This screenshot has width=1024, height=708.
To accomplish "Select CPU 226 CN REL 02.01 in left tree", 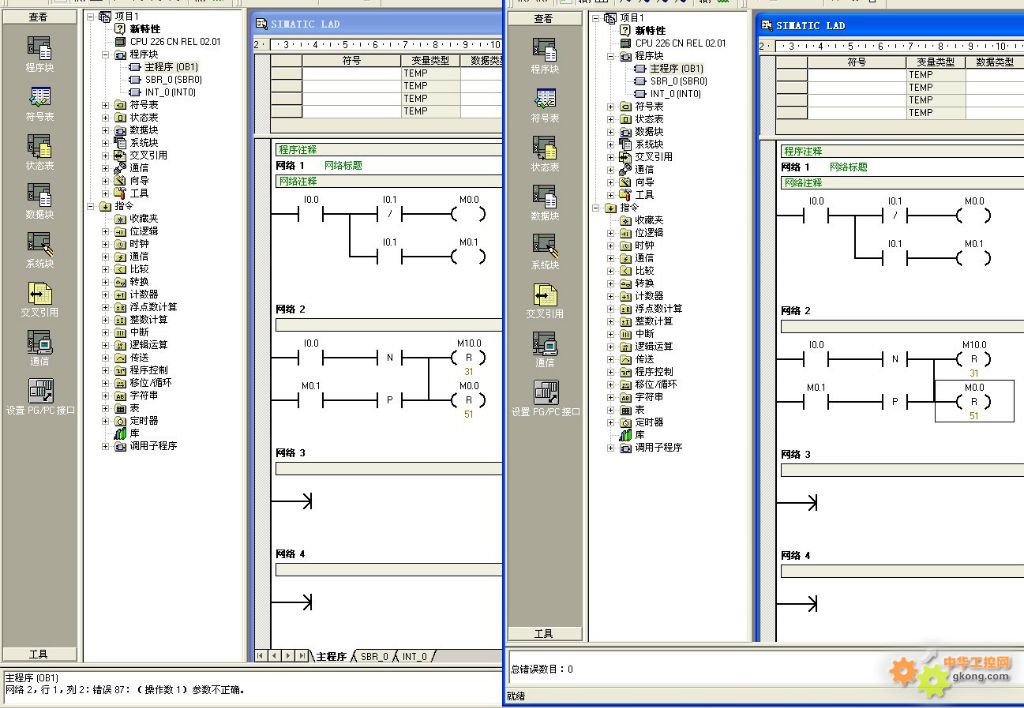I will 175,41.
